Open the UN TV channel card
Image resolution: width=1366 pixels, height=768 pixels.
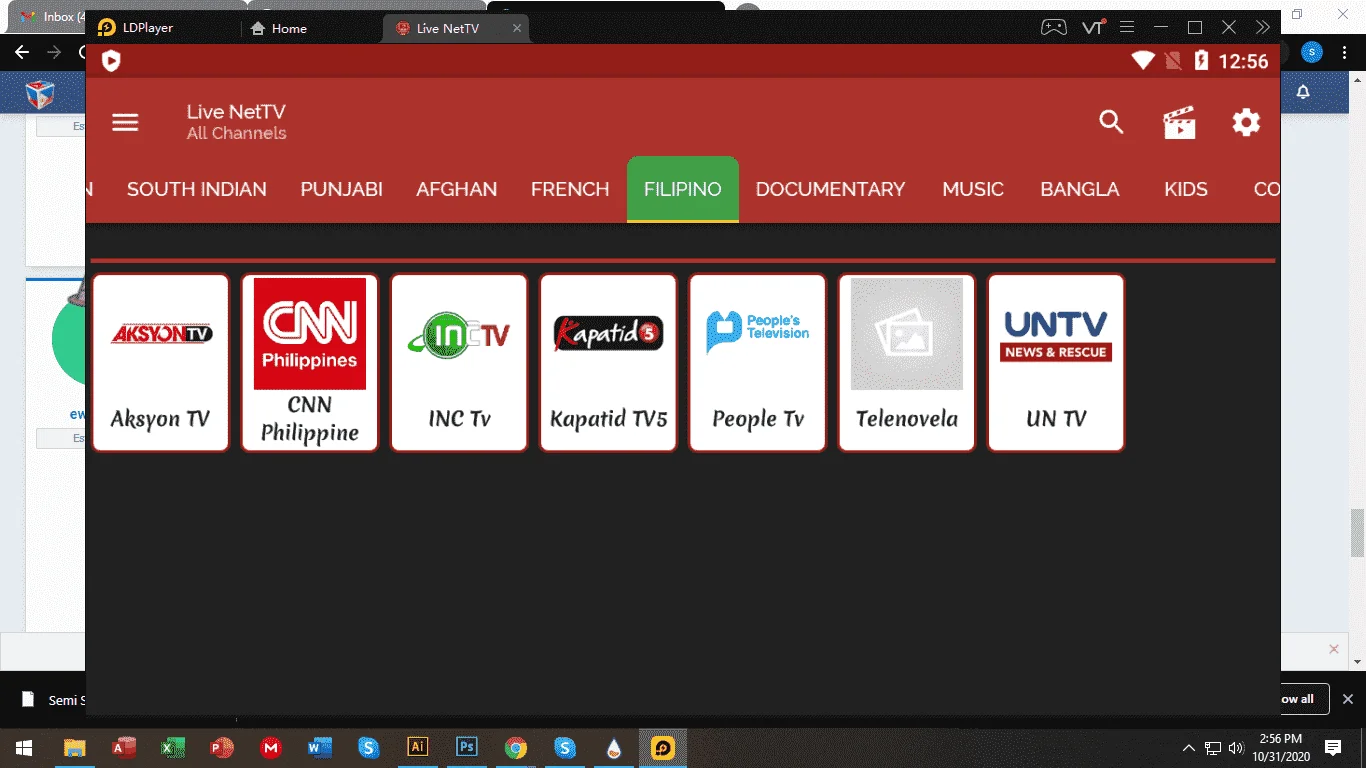pyautogui.click(x=1056, y=363)
